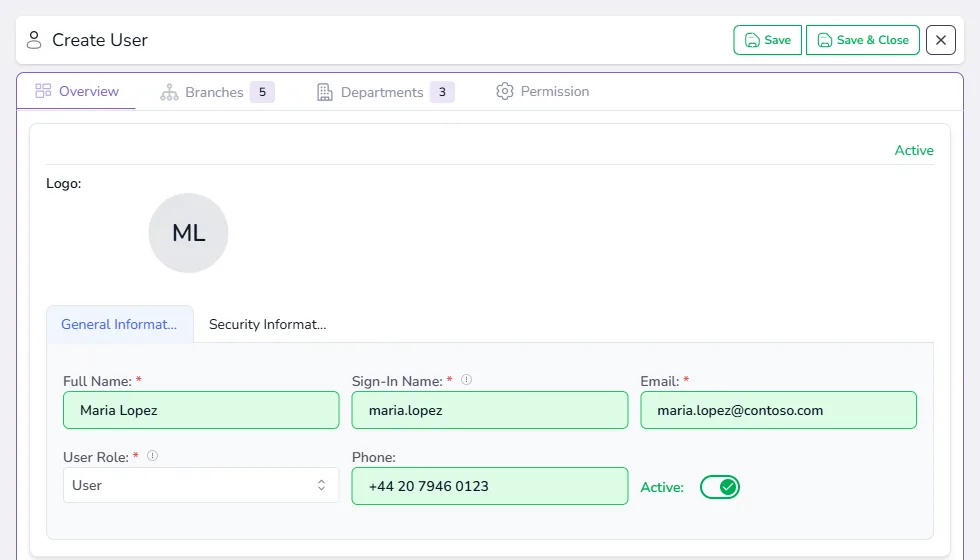Open the User Role dropdown
980x560 pixels.
[x=201, y=485]
